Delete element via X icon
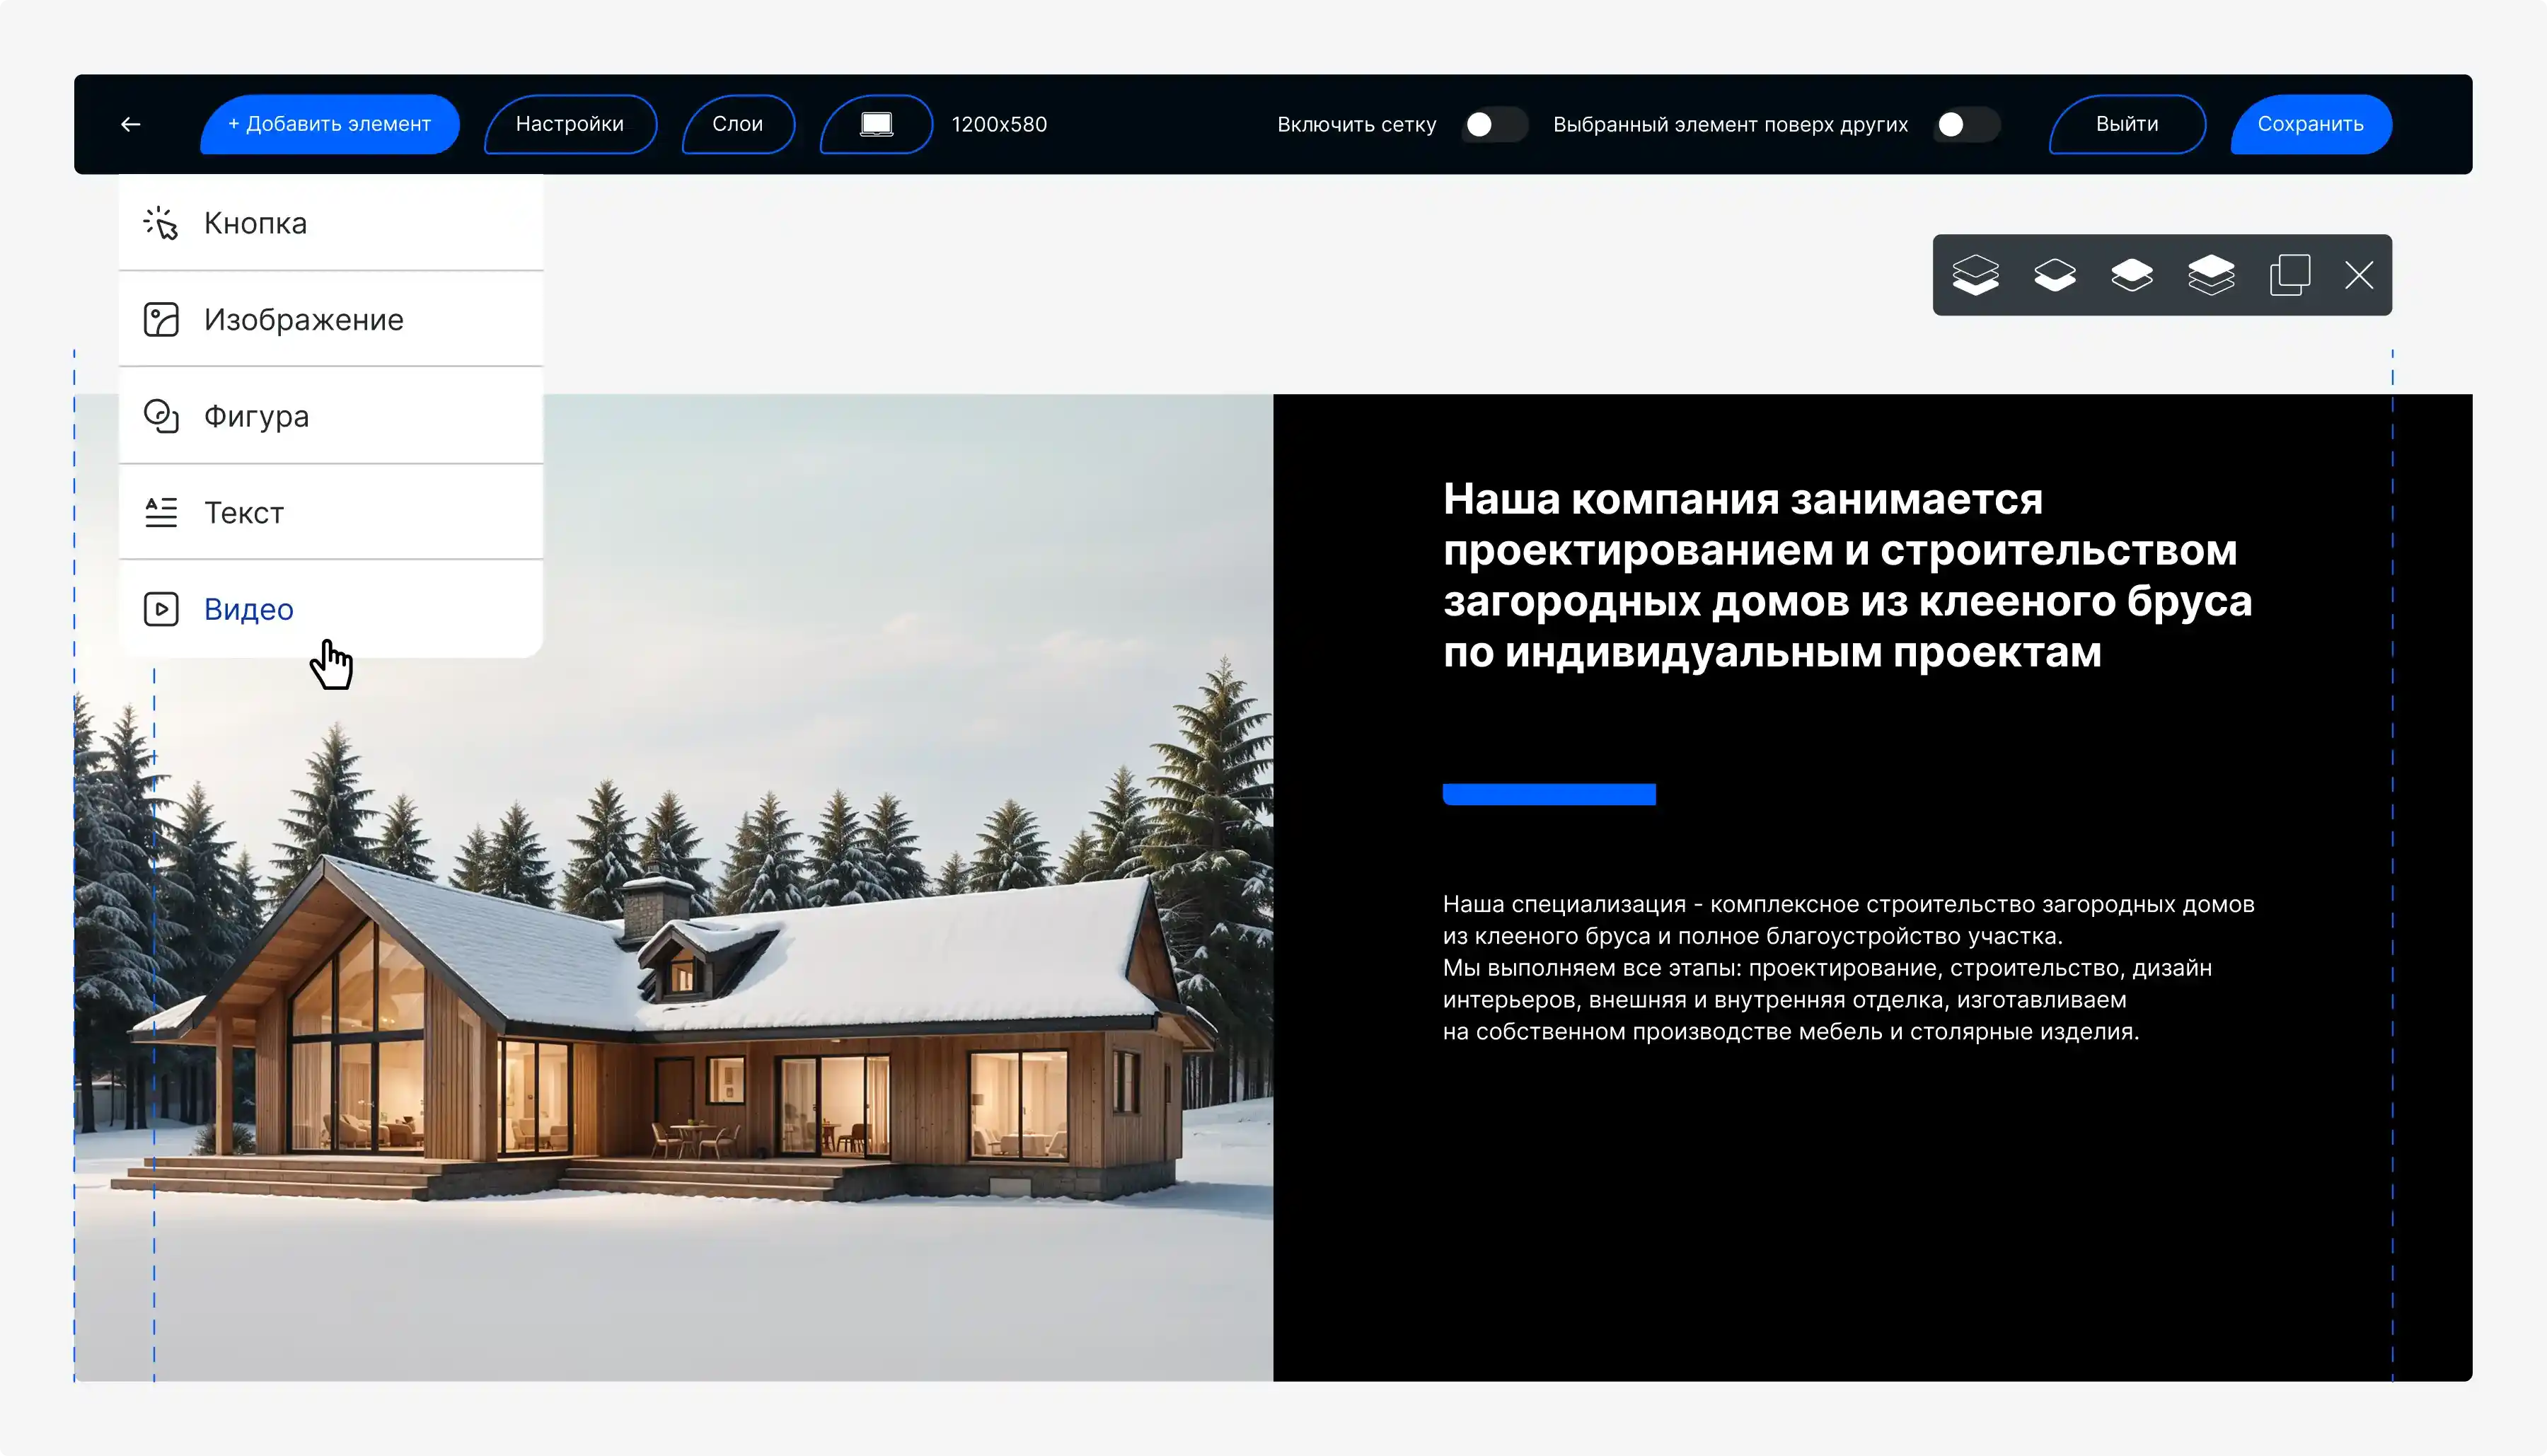The width and height of the screenshot is (2547, 1456). (2360, 275)
